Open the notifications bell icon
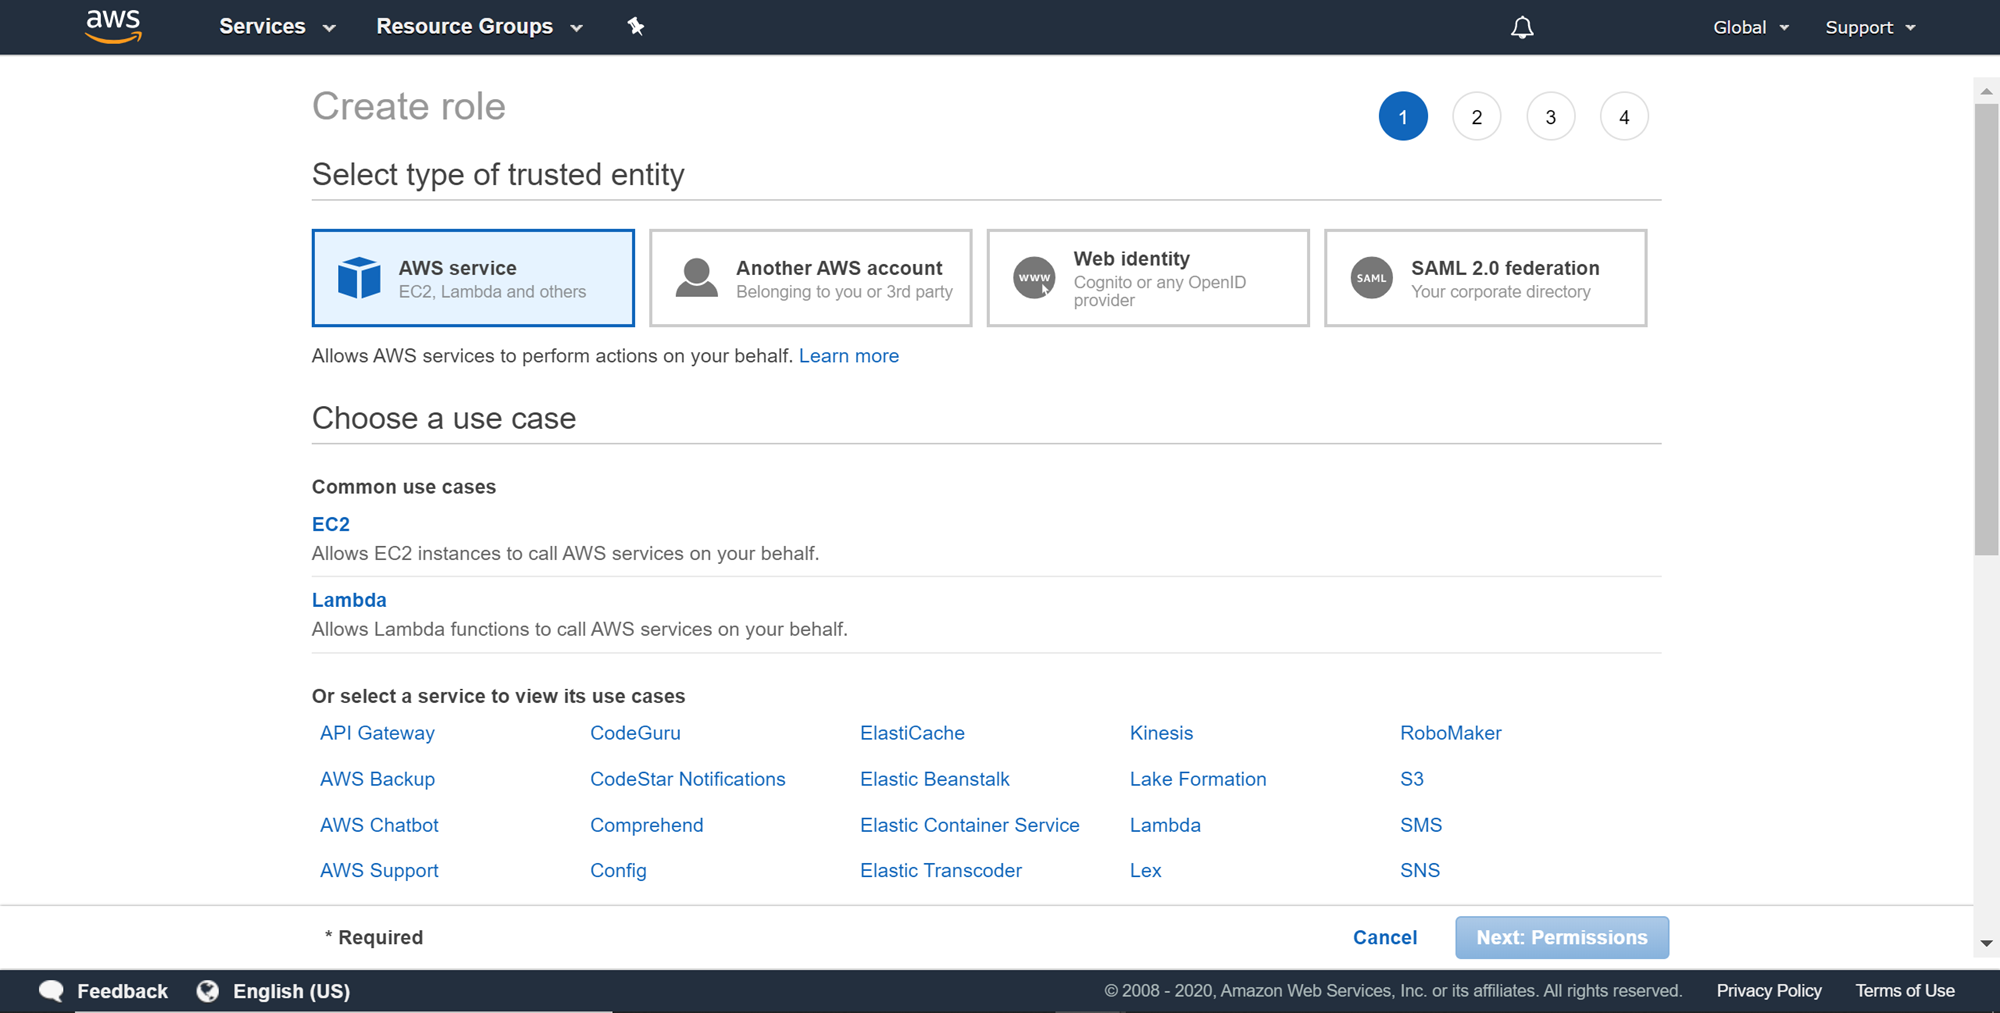2000x1013 pixels. pyautogui.click(x=1522, y=28)
